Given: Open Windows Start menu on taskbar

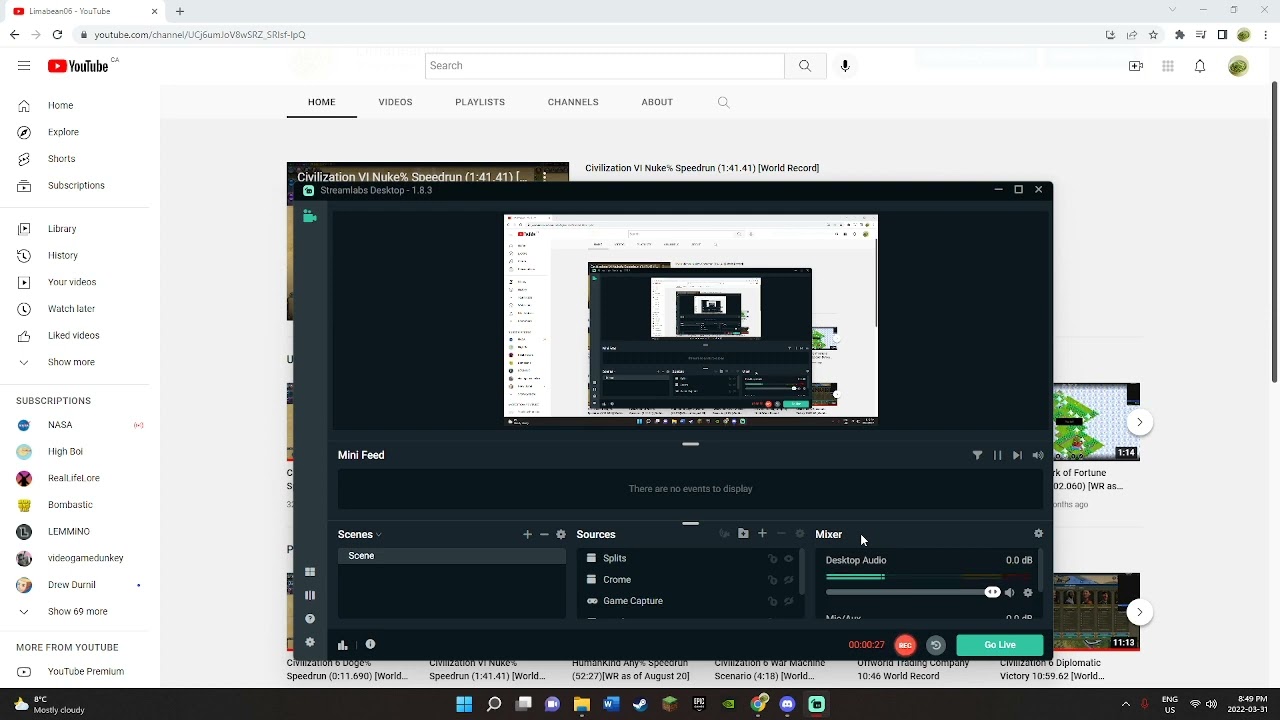Looking at the screenshot, I should tap(464, 705).
